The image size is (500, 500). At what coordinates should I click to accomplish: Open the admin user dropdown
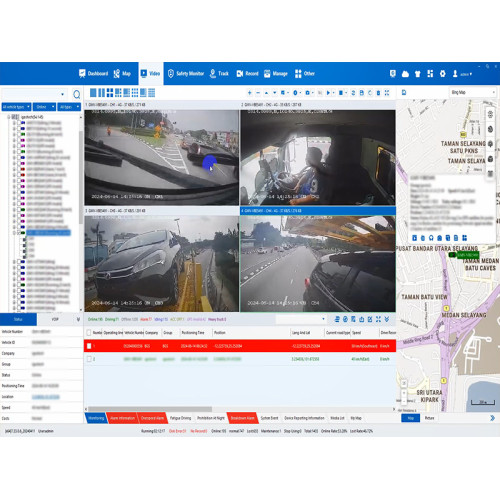click(463, 74)
